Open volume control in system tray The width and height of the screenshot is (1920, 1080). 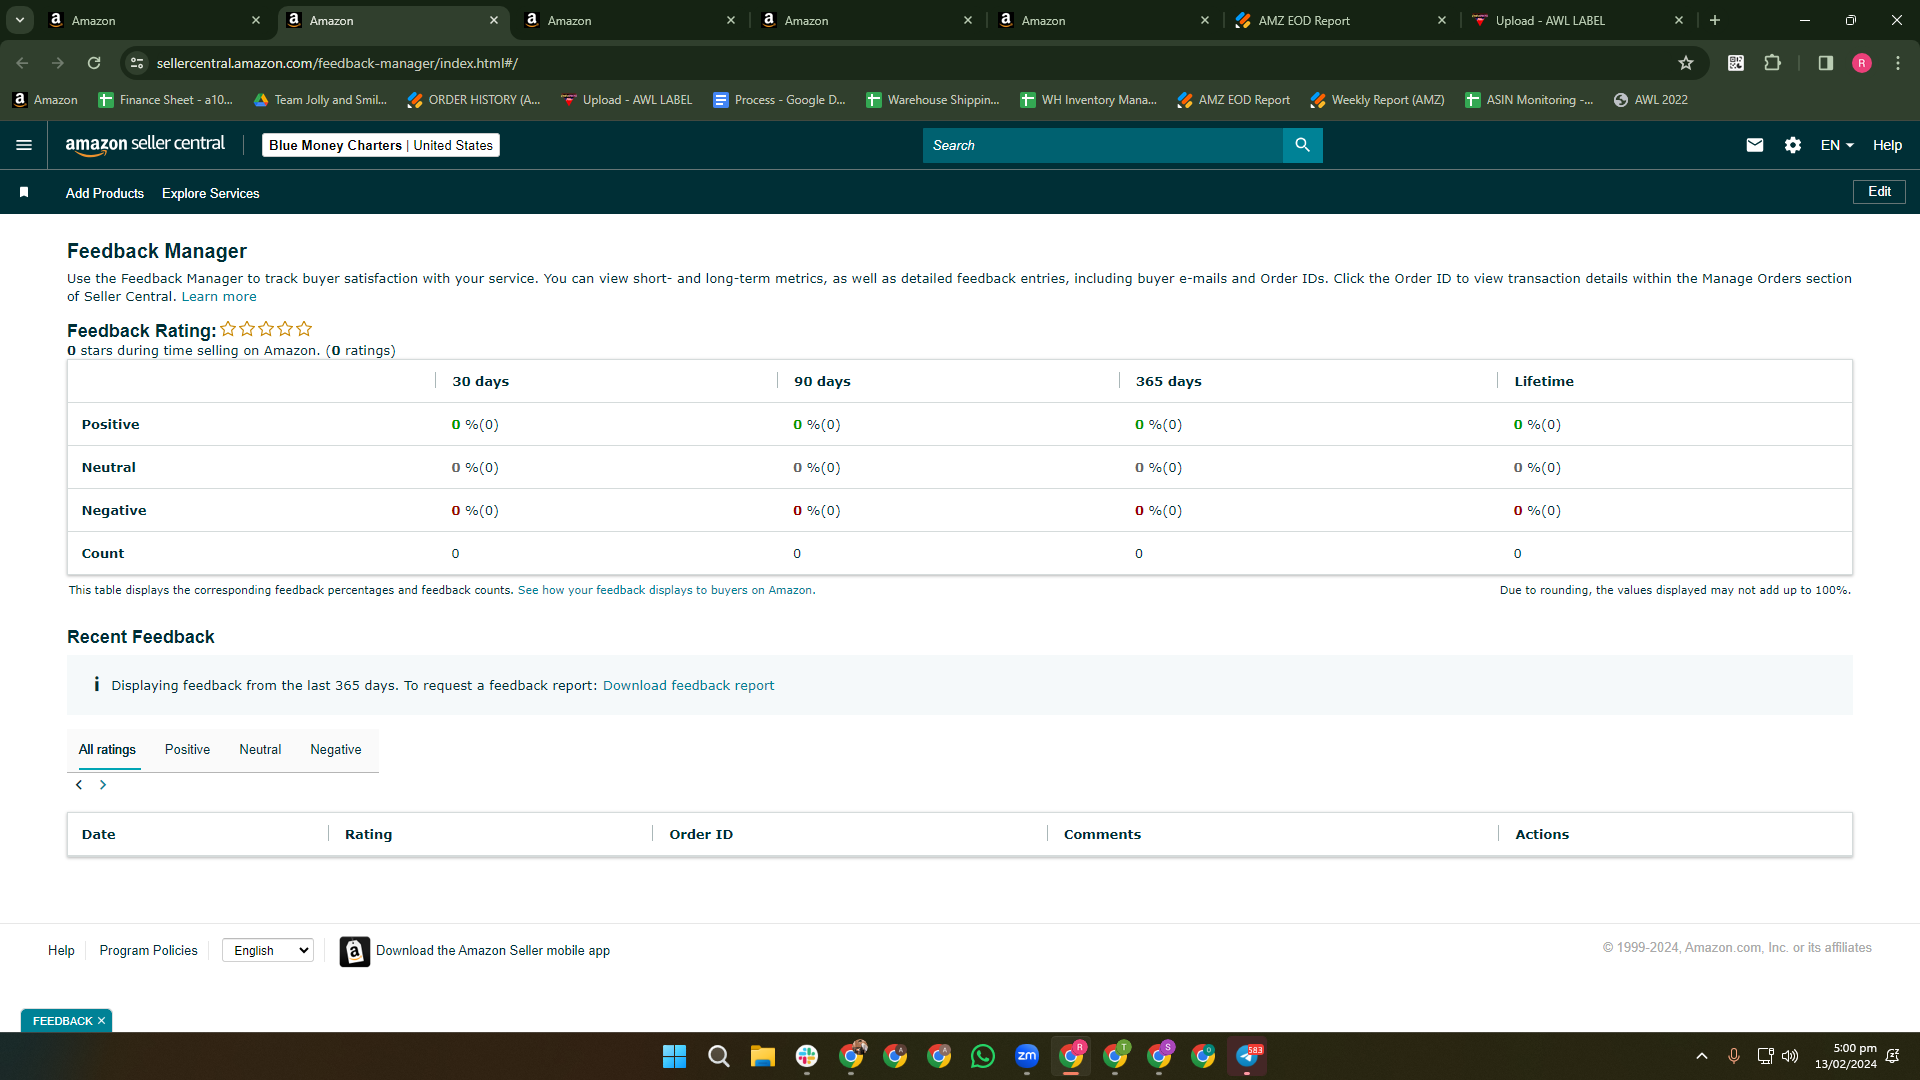point(1790,1056)
